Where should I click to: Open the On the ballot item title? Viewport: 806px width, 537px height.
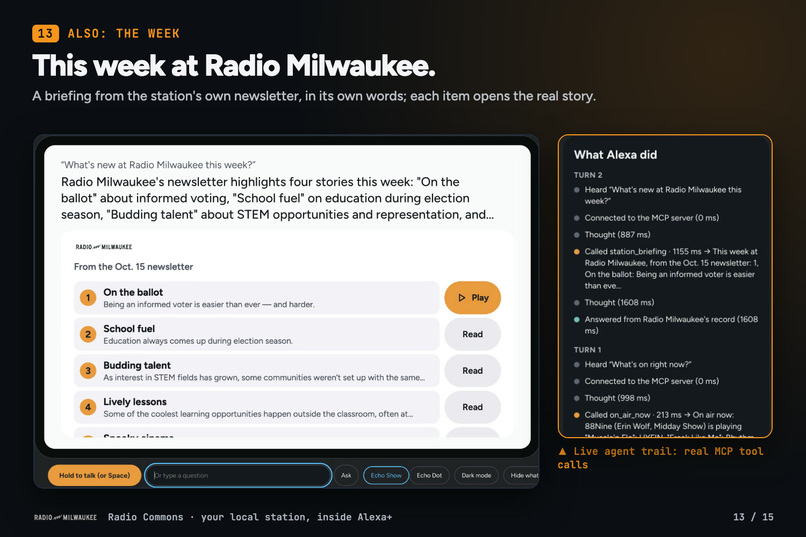point(133,292)
